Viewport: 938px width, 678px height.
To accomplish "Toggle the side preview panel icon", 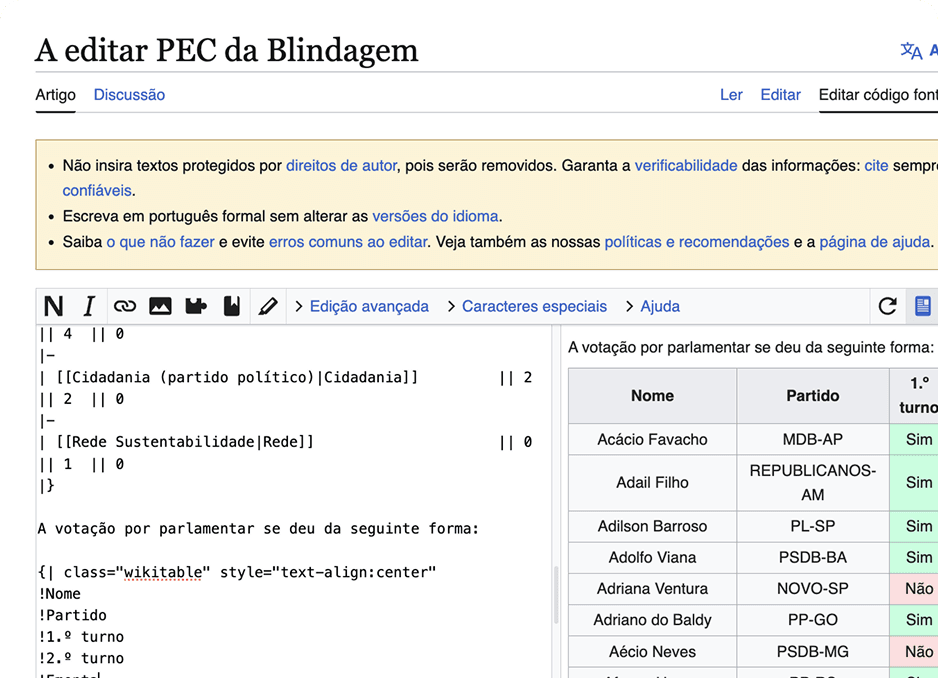I will tap(922, 306).
